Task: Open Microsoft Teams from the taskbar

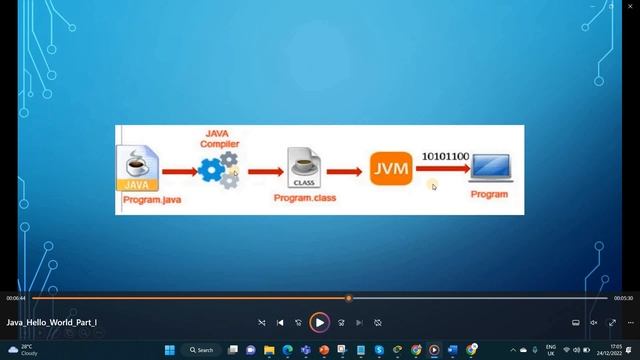Action: (306, 350)
